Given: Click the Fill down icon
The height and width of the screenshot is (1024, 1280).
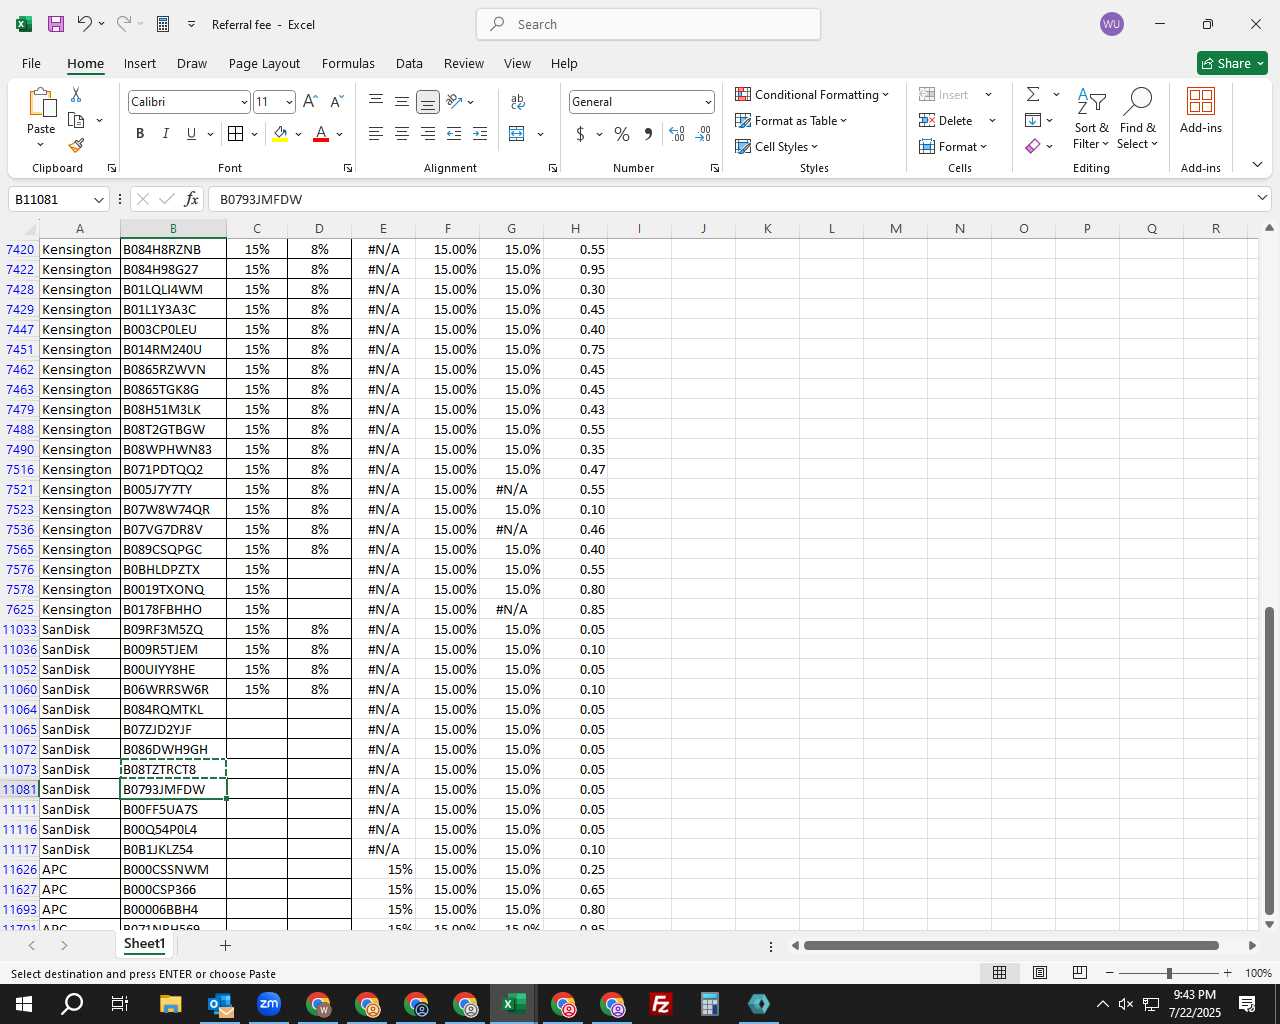Looking at the screenshot, I should click(1033, 120).
